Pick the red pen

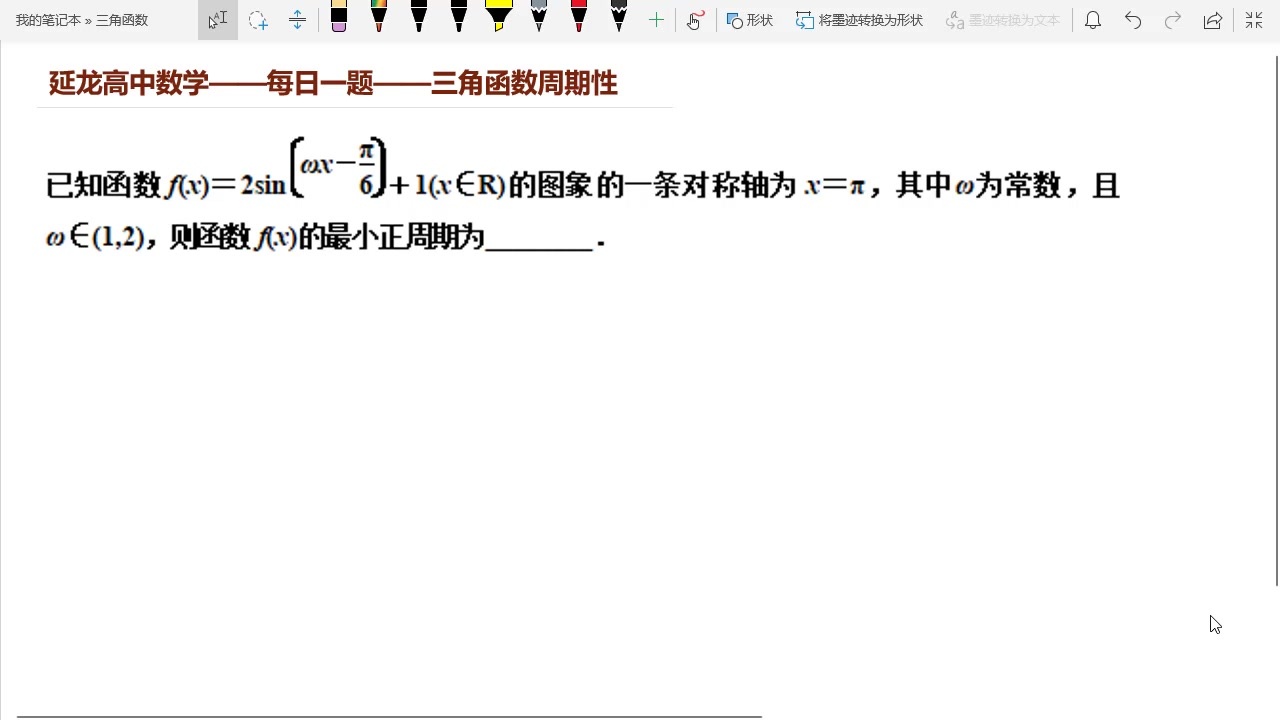579,17
